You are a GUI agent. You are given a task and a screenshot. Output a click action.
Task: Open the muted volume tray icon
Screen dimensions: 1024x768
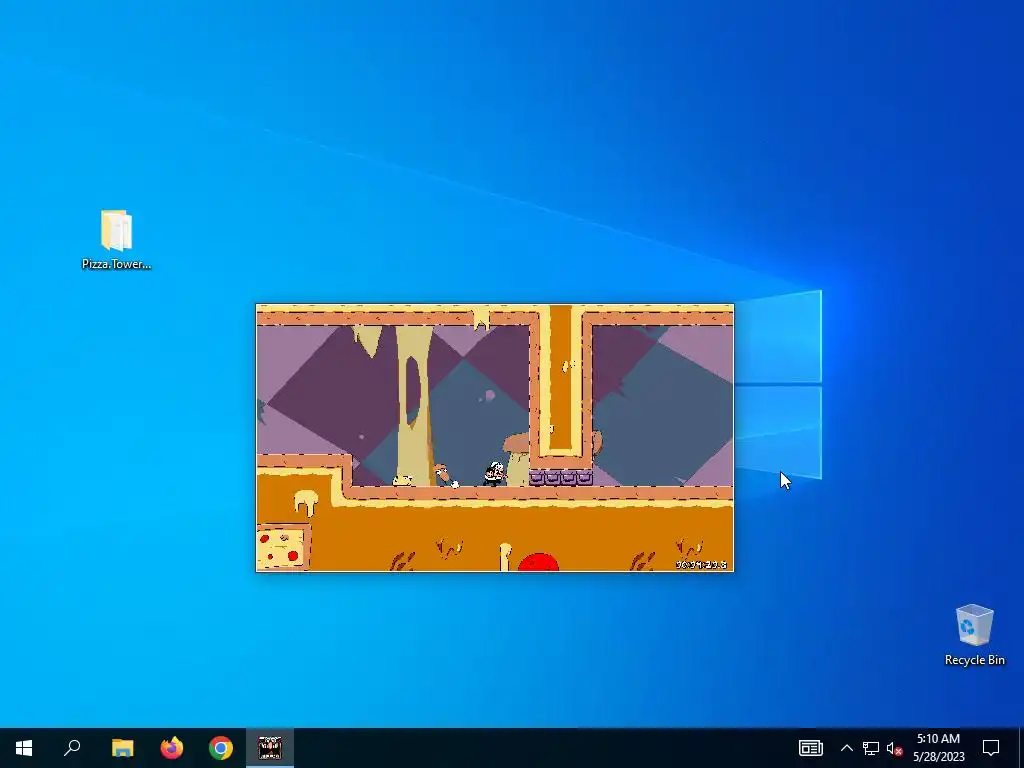click(x=894, y=748)
